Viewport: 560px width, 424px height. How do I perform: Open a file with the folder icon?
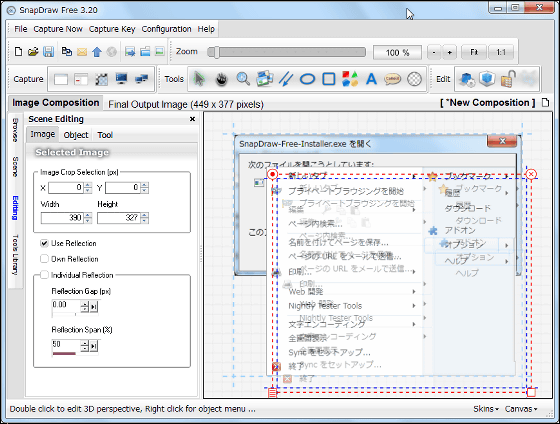33,52
